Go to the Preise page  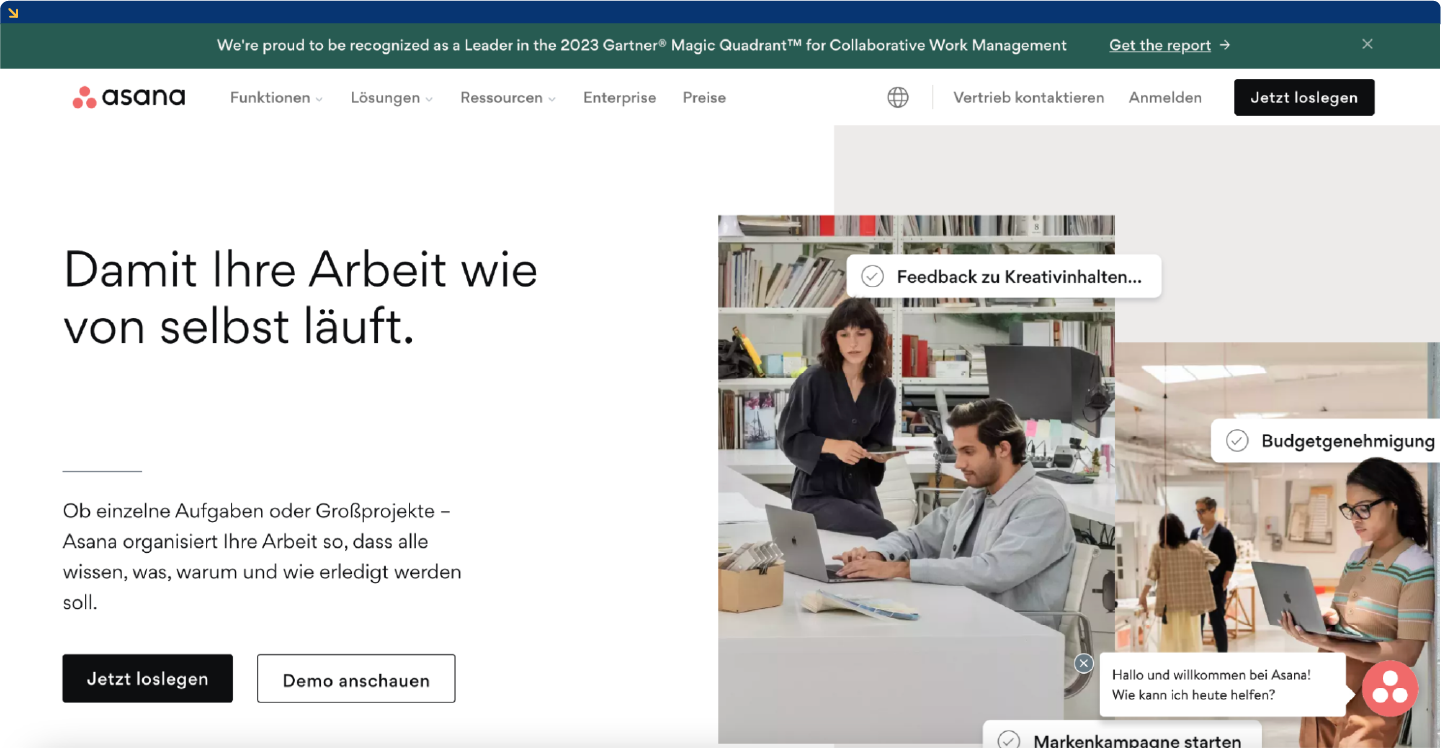(704, 98)
